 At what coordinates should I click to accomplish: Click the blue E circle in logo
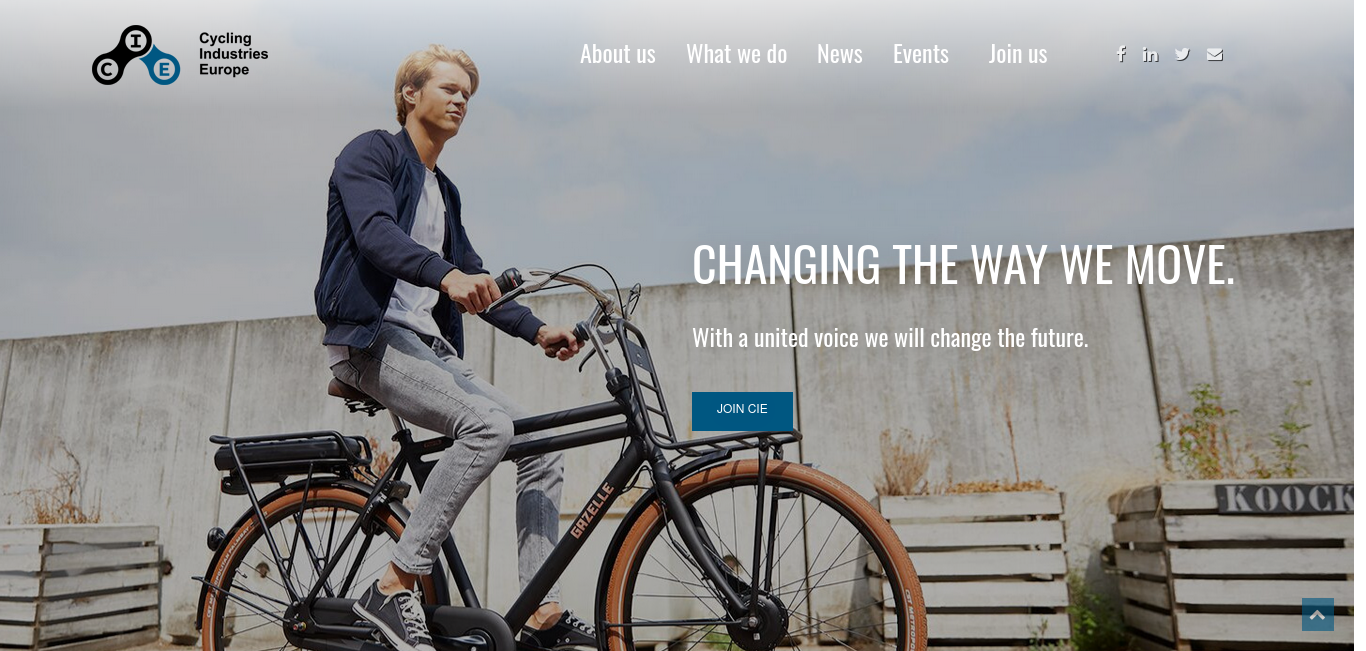(164, 68)
